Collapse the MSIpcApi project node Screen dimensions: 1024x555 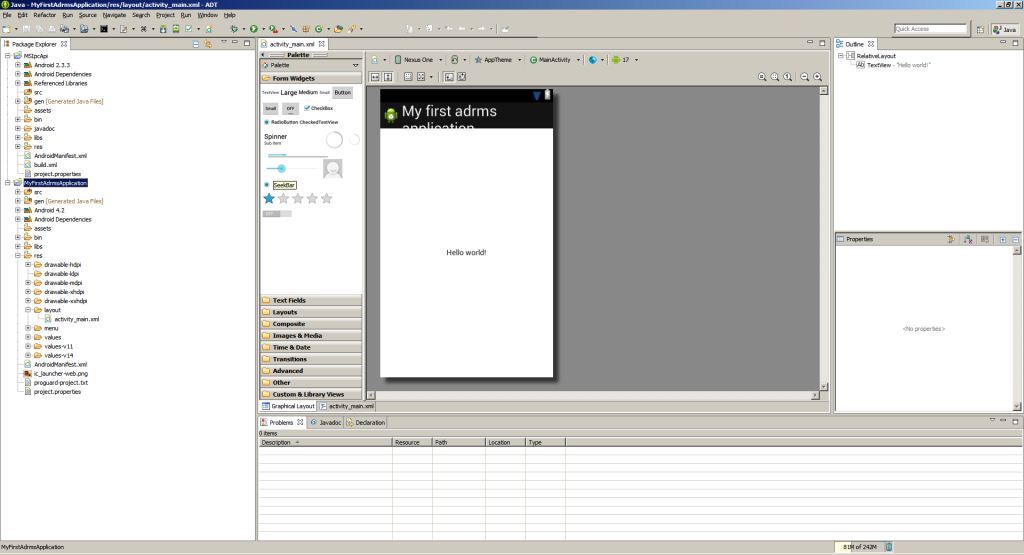click(x=8, y=56)
